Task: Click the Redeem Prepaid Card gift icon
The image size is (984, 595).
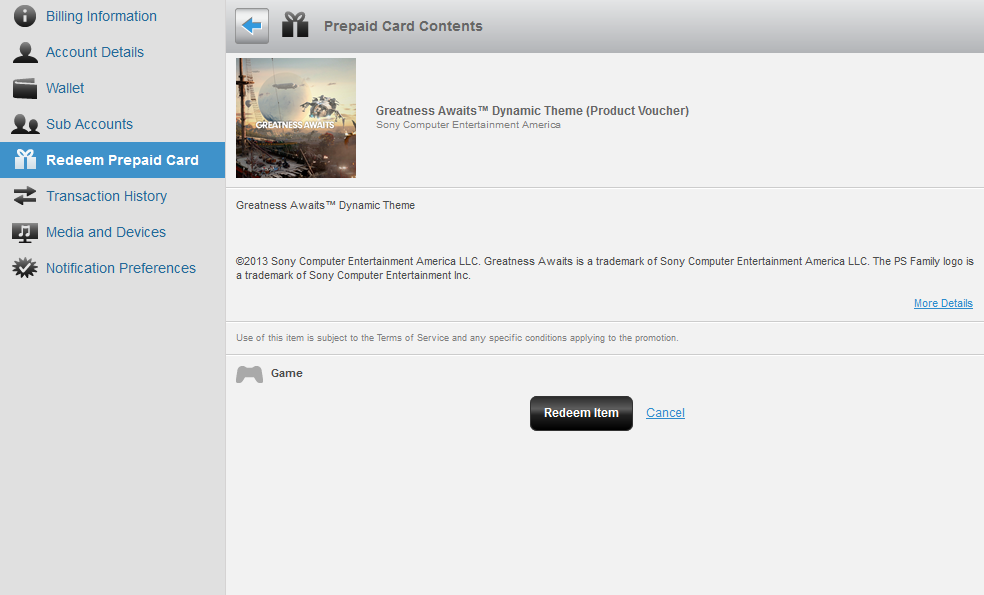Action: [25, 159]
